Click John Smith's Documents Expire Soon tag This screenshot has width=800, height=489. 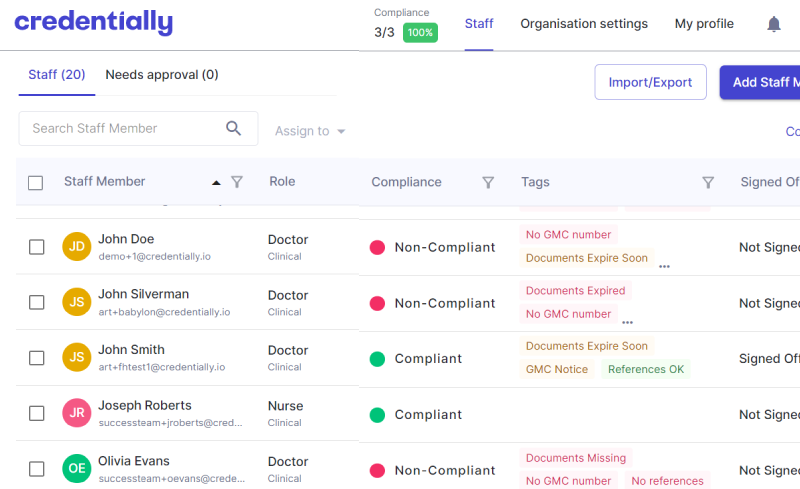[x=587, y=346]
